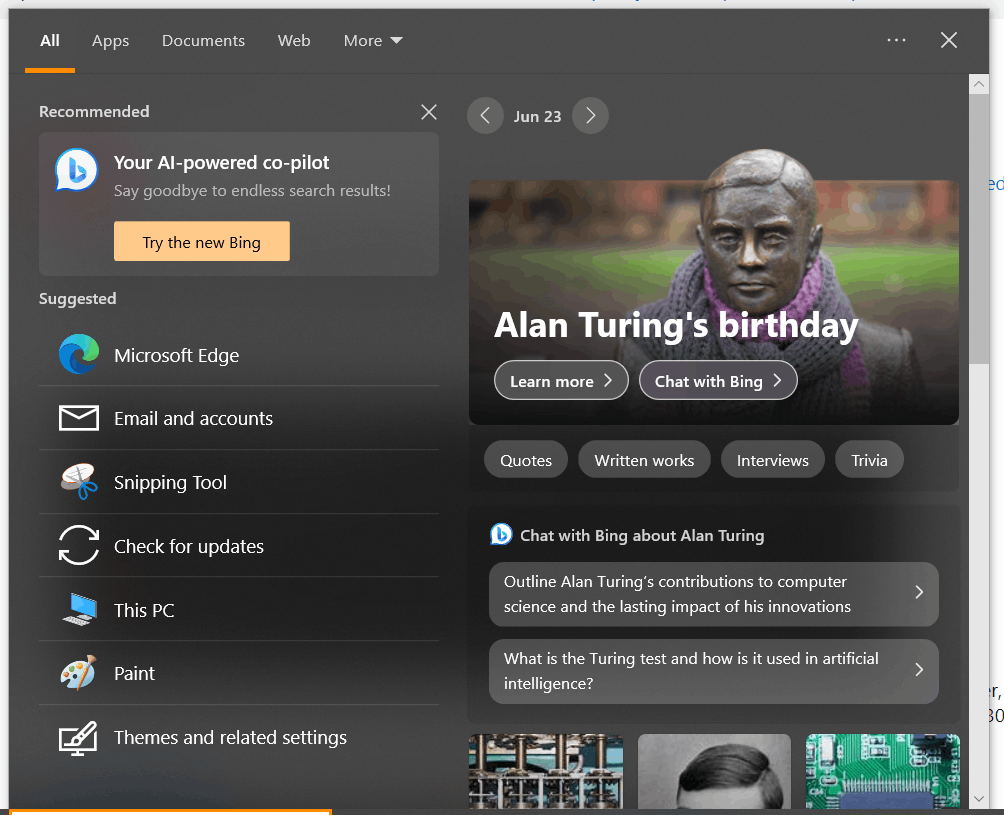Select the Trivia chip
This screenshot has width=1004, height=815.
click(x=869, y=460)
